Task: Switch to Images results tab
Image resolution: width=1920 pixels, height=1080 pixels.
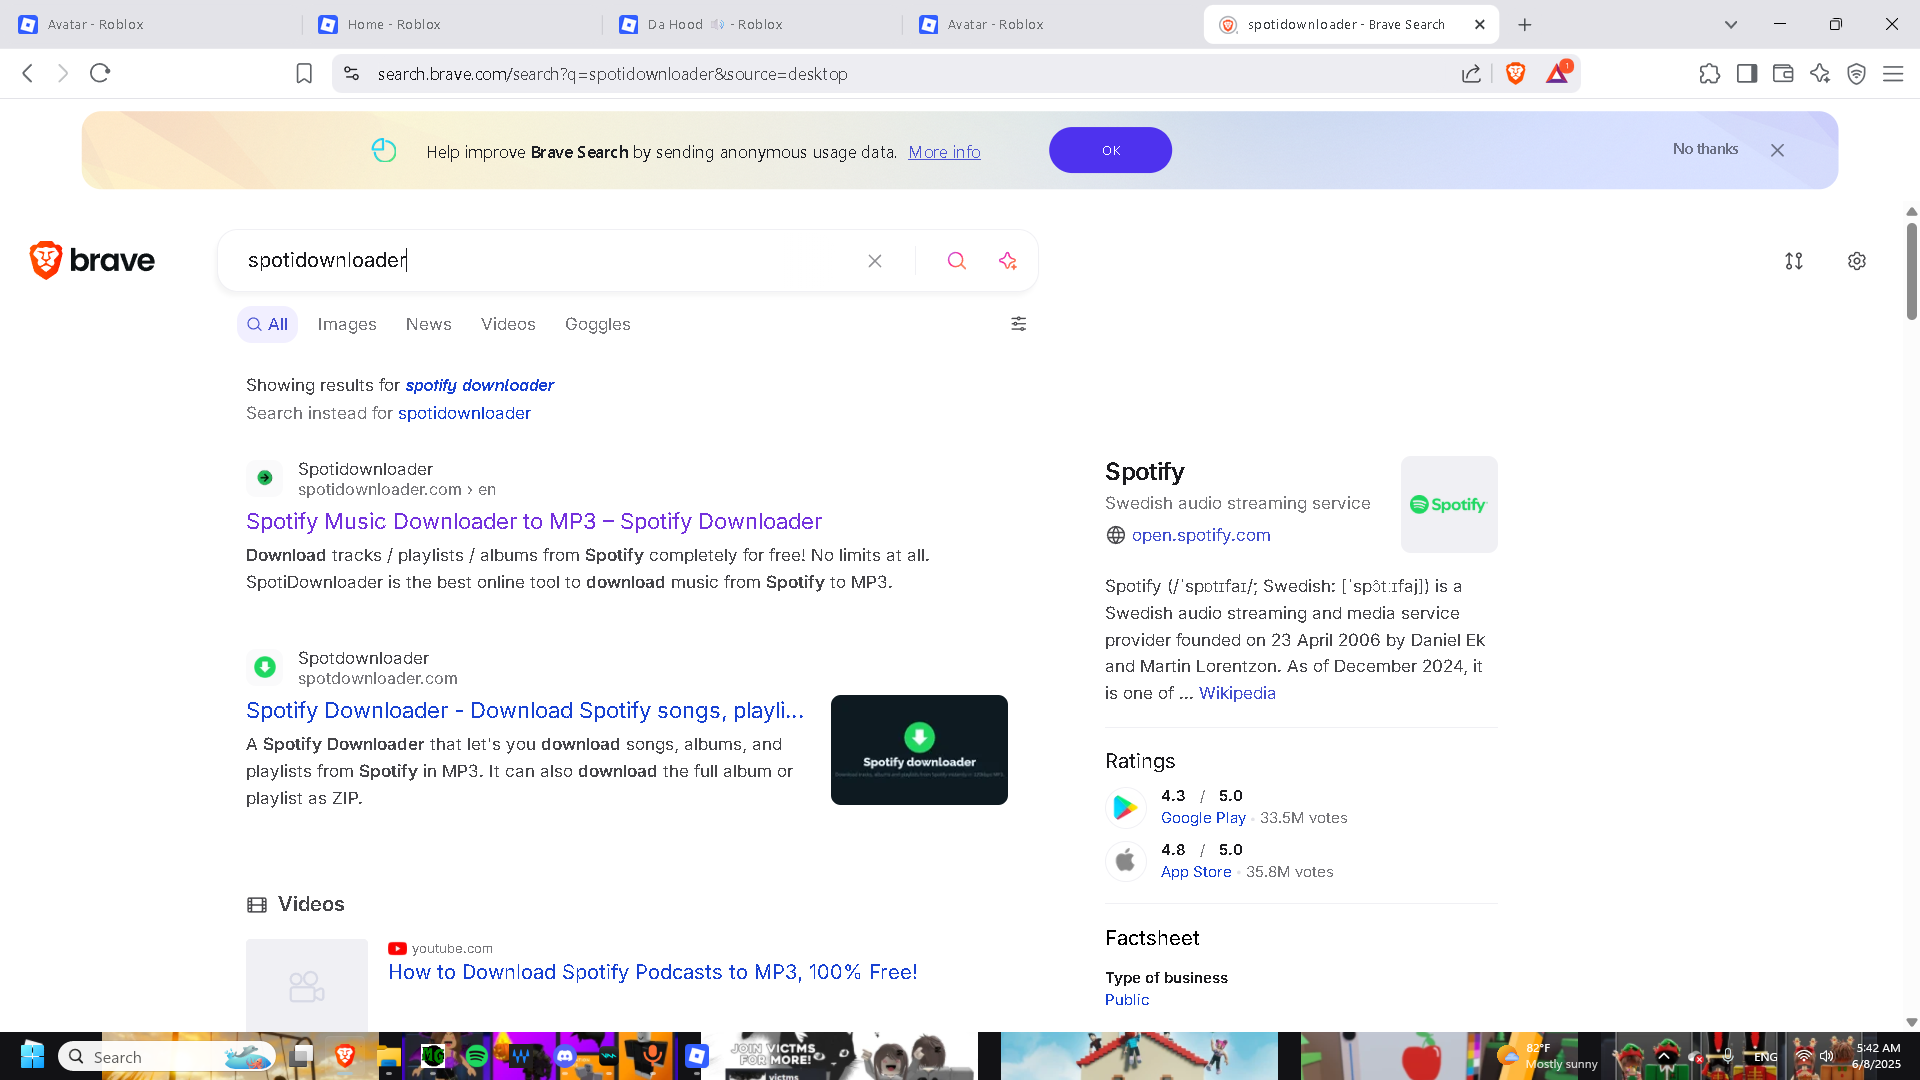Action: coord(347,324)
